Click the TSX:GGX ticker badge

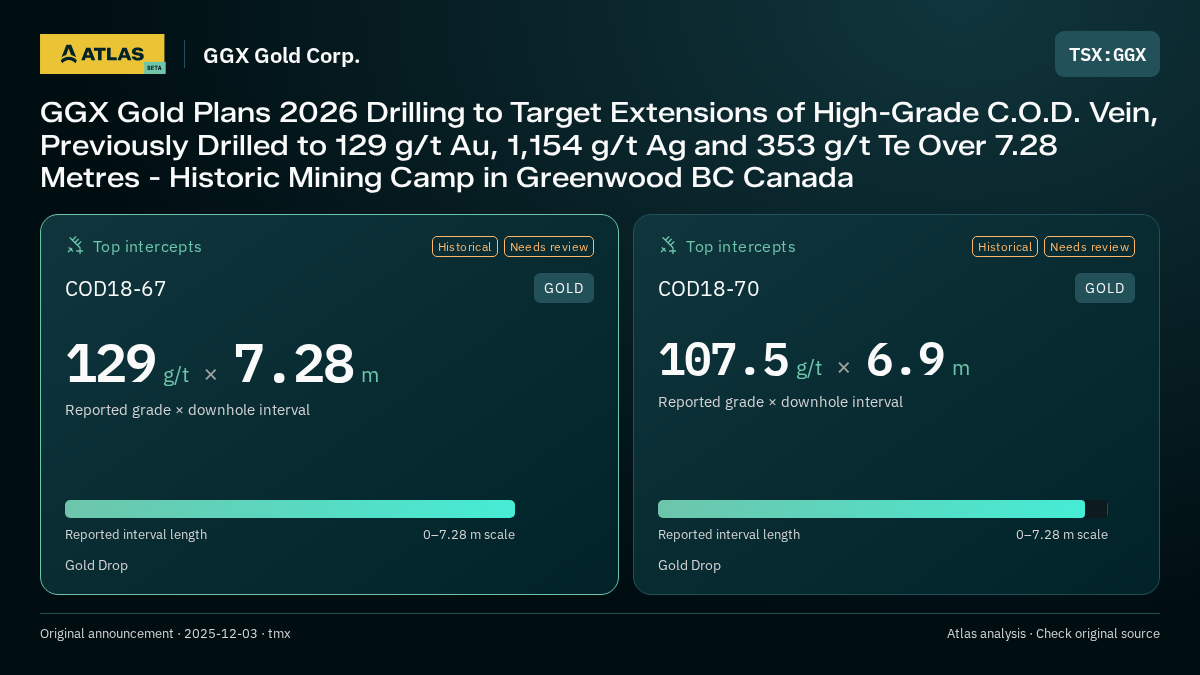pyautogui.click(x=1107, y=54)
